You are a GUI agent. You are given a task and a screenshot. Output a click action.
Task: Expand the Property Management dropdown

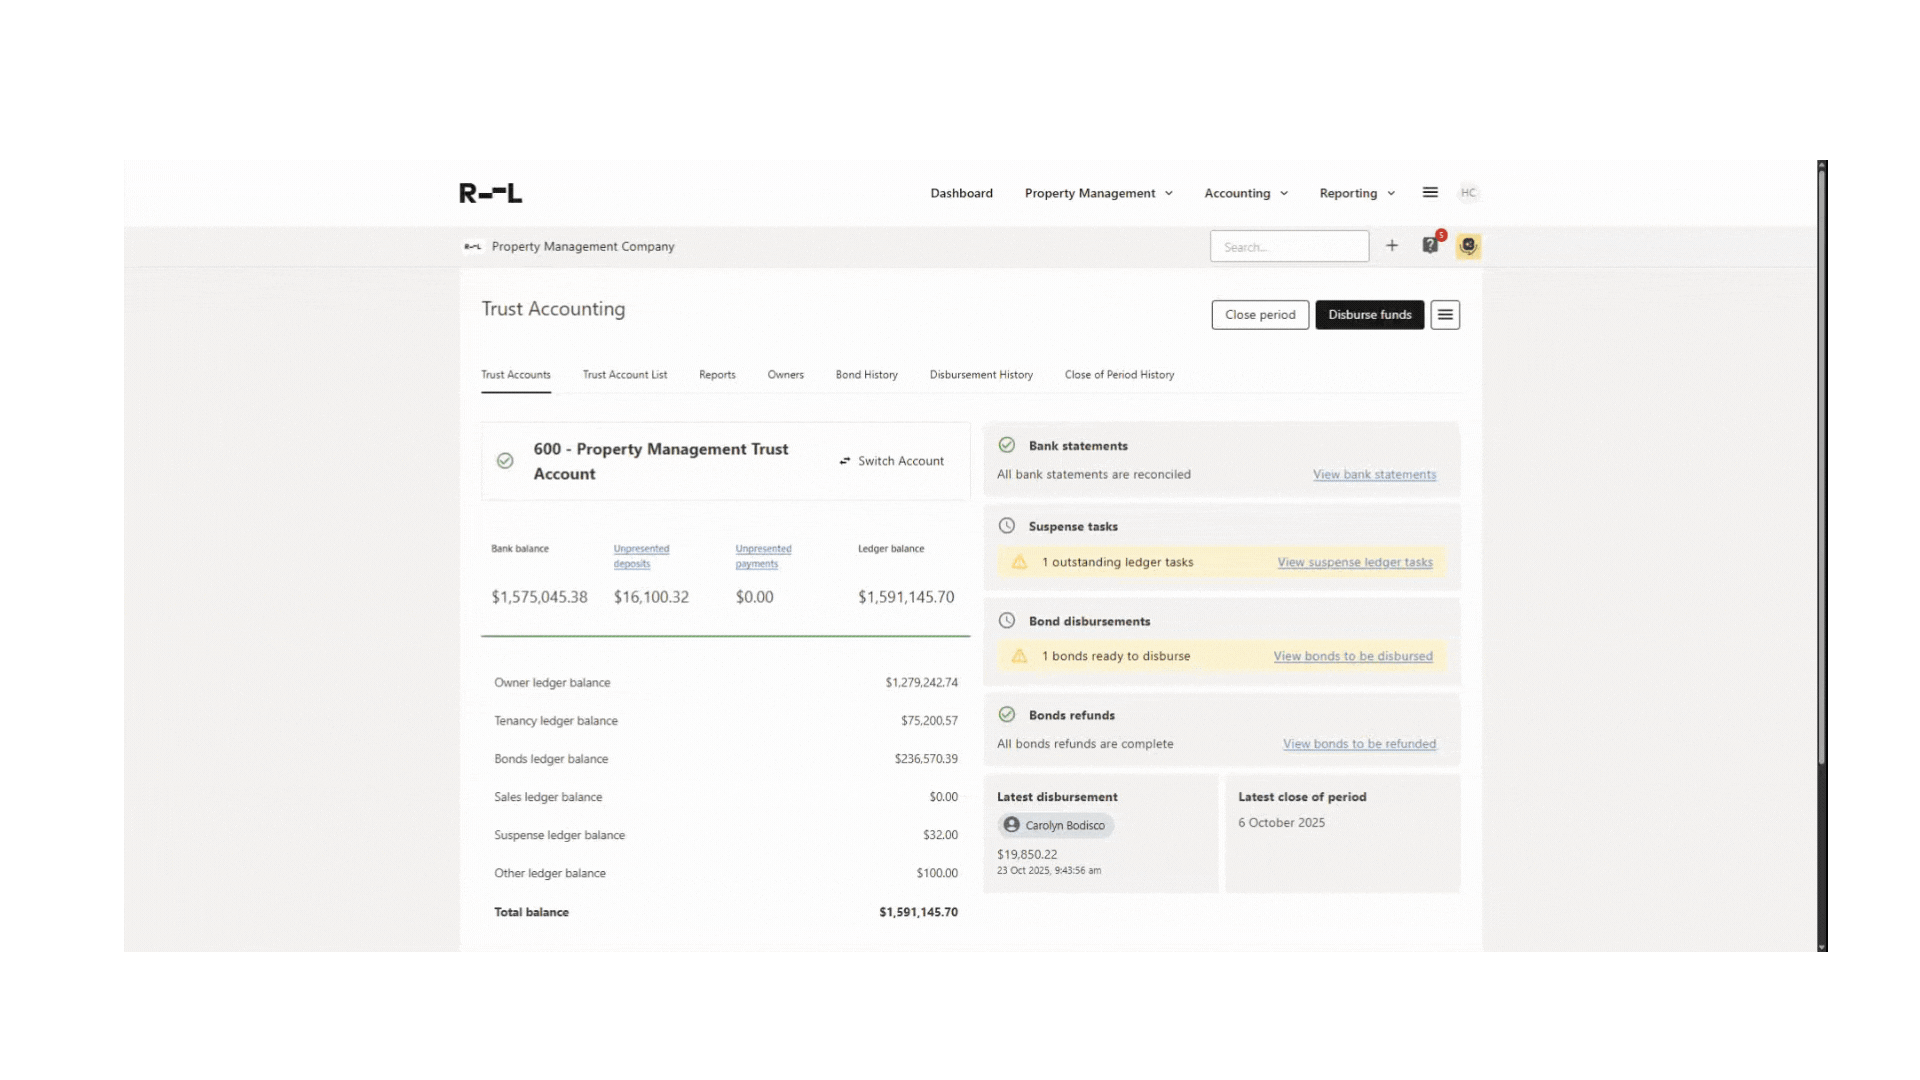(1098, 193)
